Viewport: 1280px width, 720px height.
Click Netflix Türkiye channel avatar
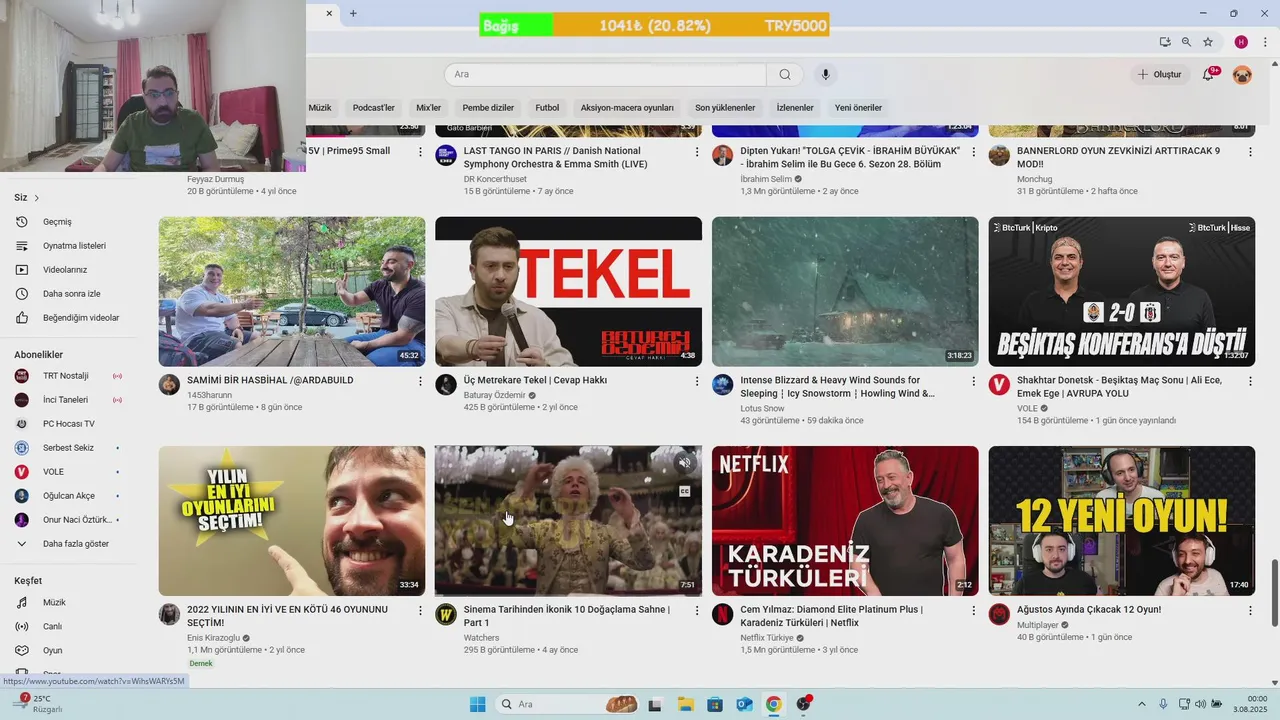click(722, 614)
